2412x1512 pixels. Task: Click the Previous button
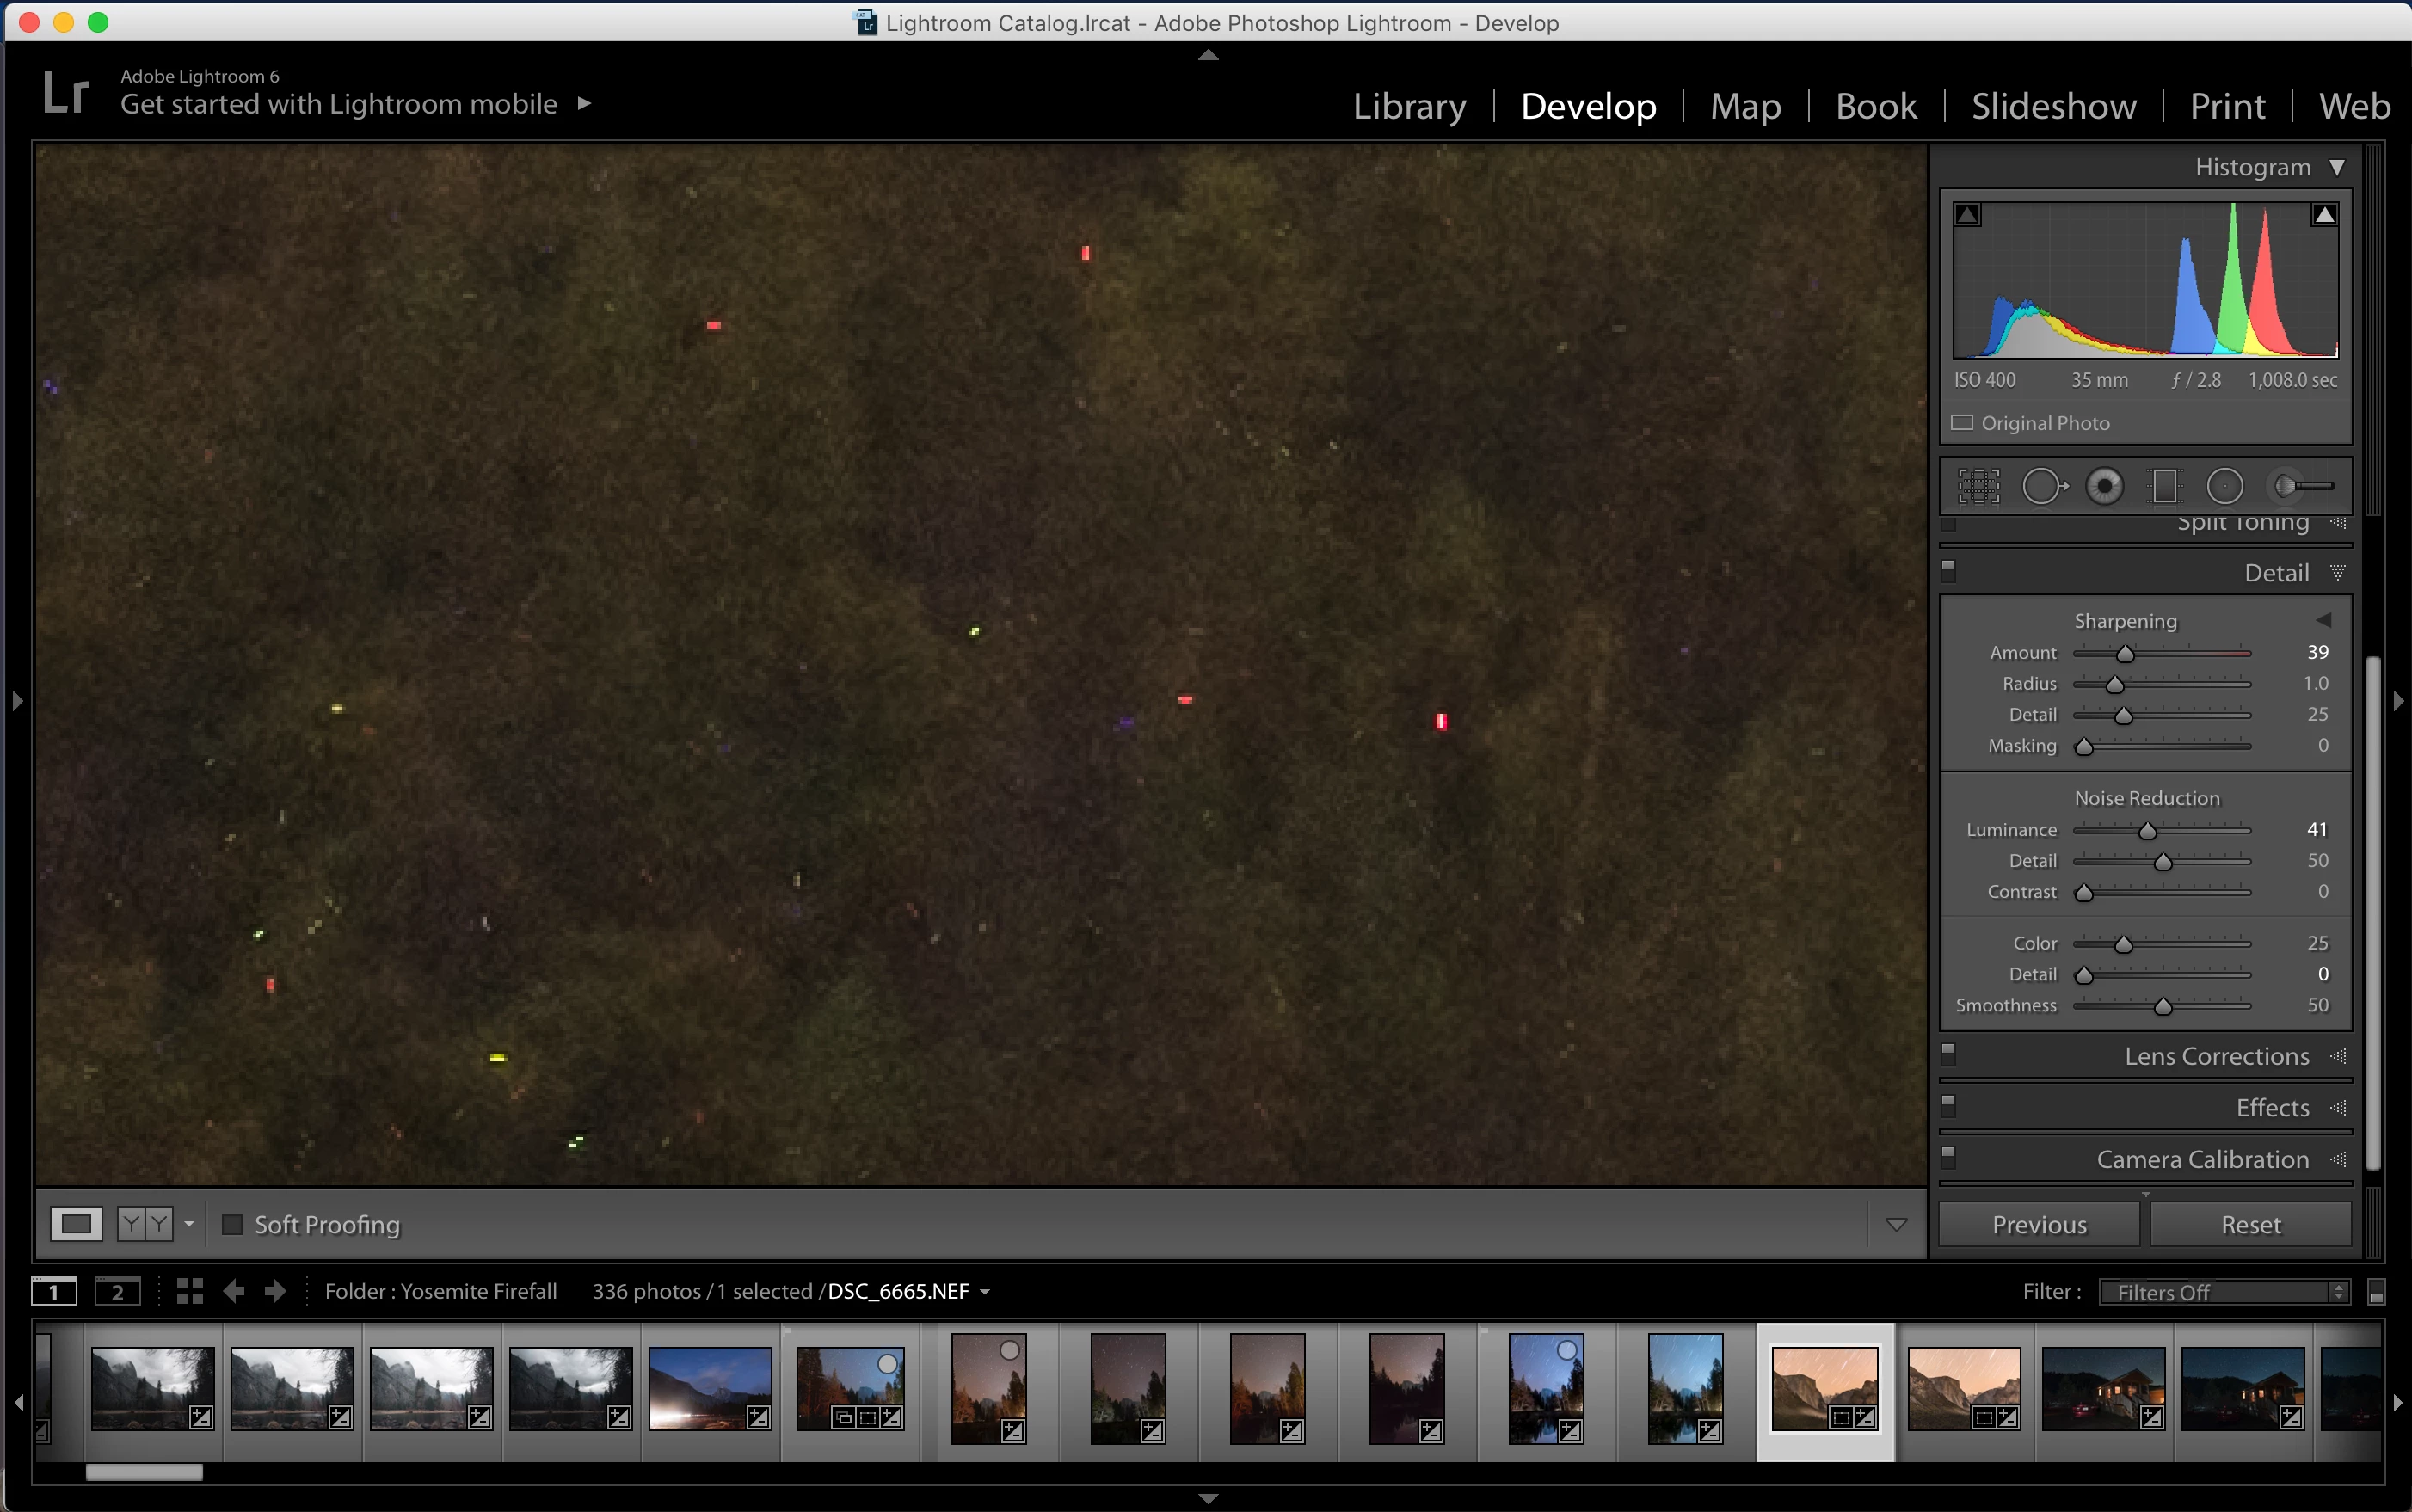point(2039,1225)
